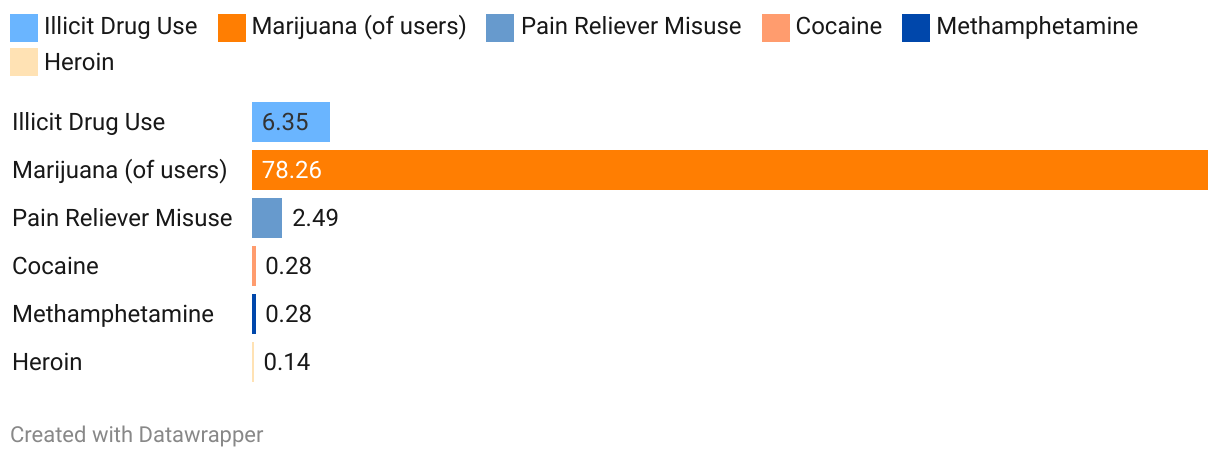Select the Pain Reliever Misuse bar
Screen dimensions: 1220x460
pyautogui.click(x=267, y=218)
